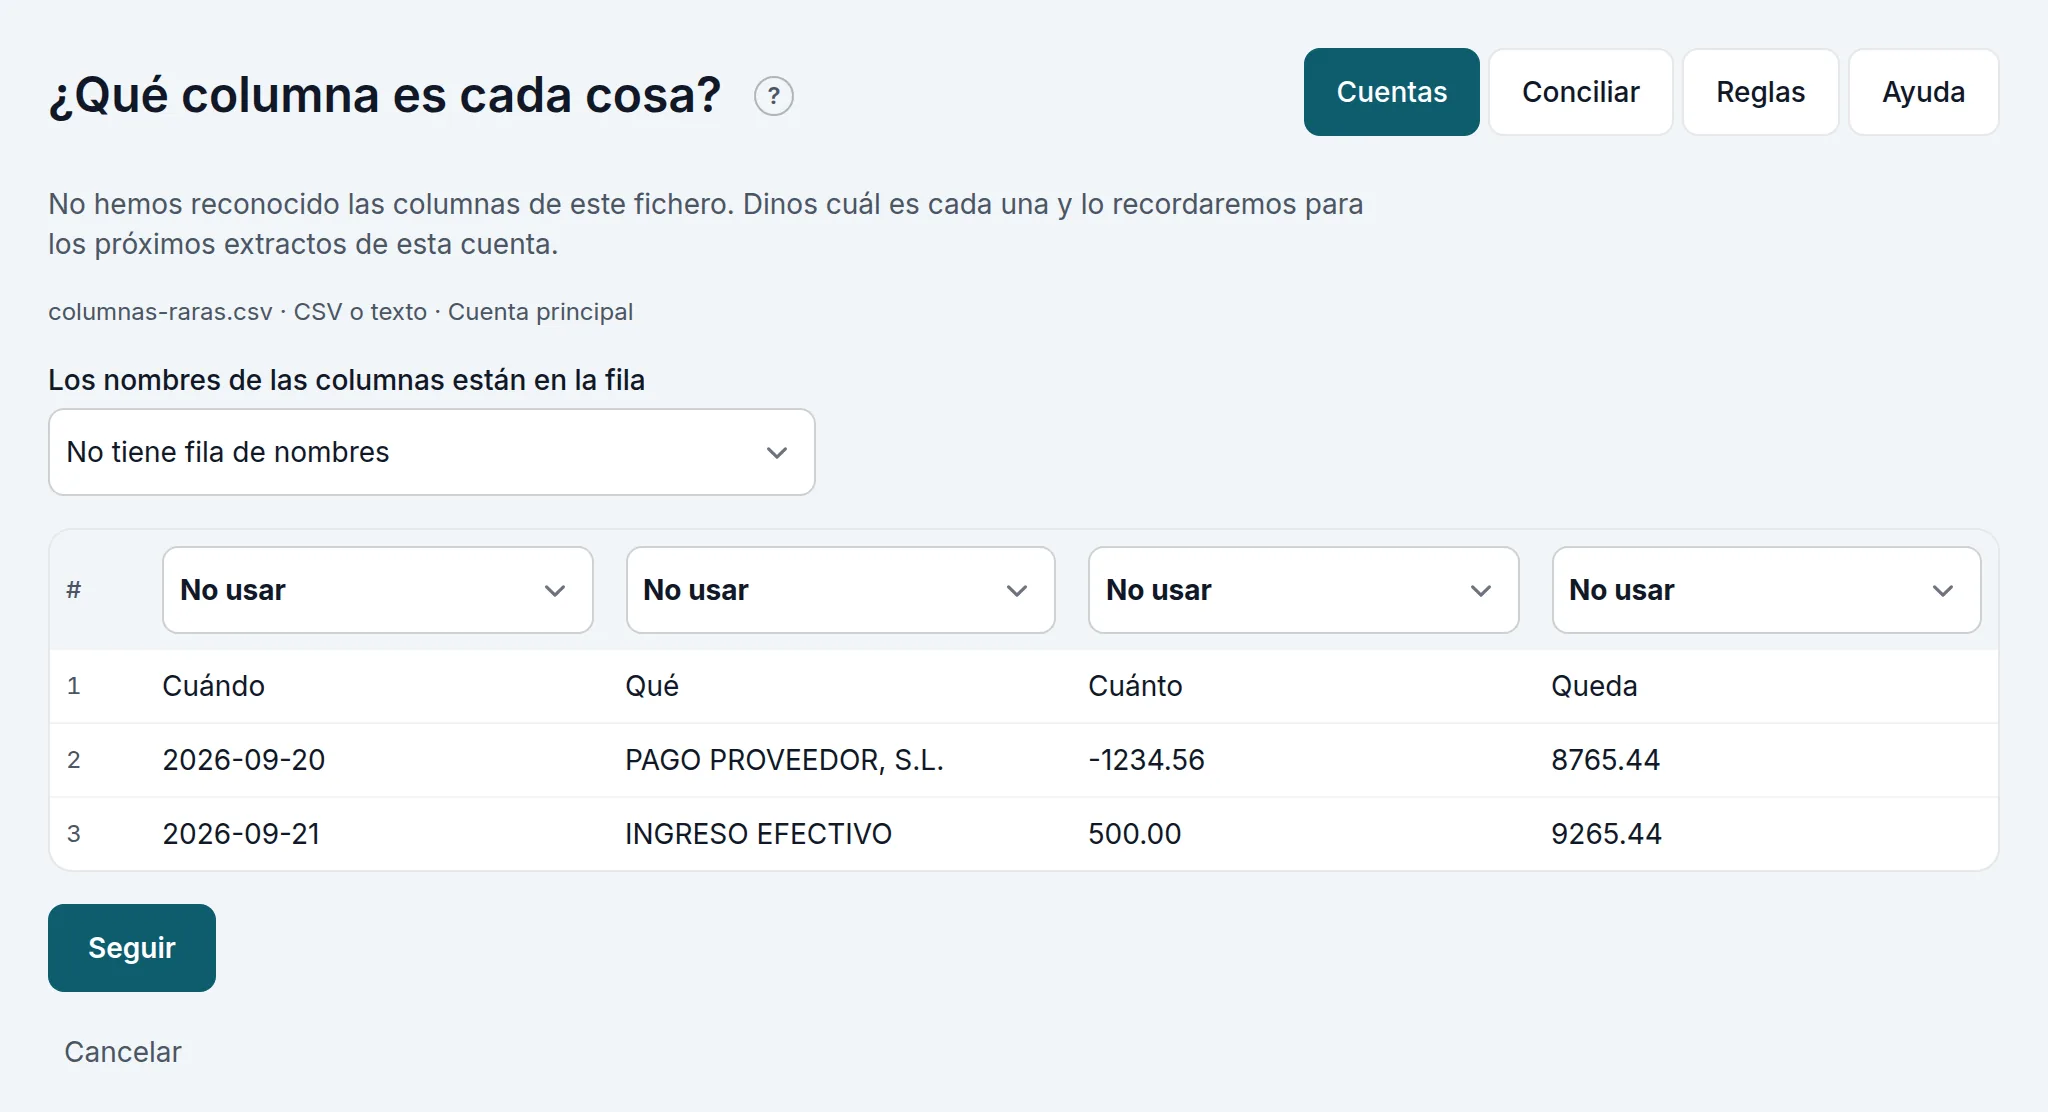Click the balance 8765.44
Image resolution: width=2048 pixels, height=1112 pixels.
click(1605, 760)
